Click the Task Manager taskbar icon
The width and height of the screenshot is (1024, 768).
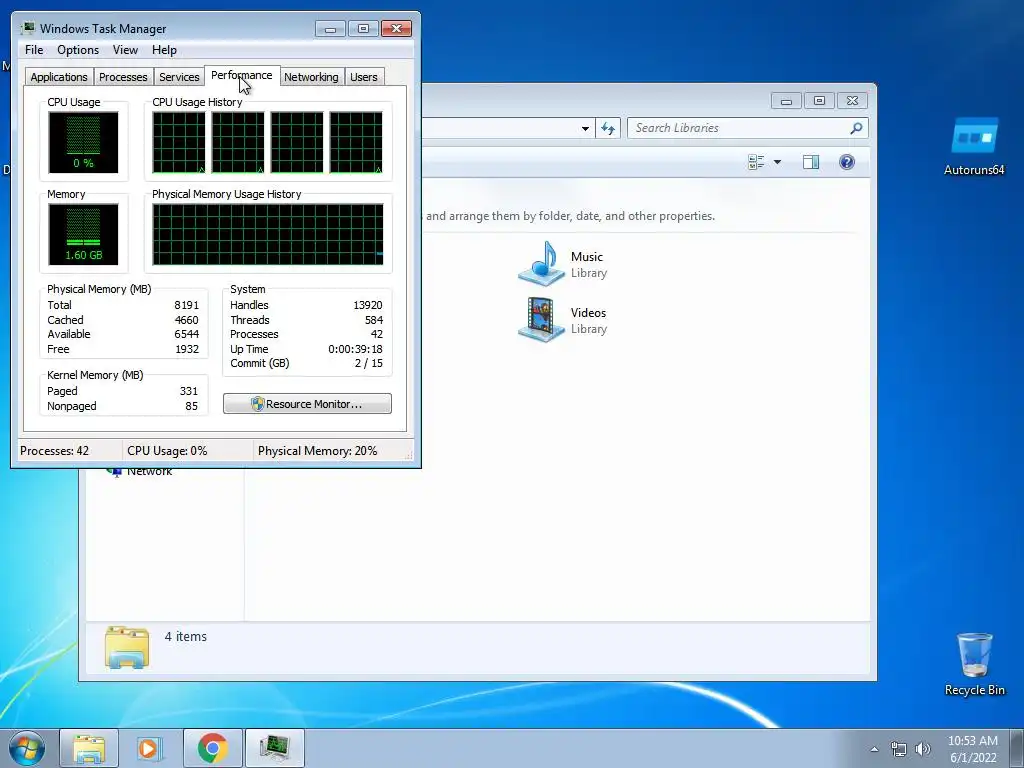coord(274,748)
